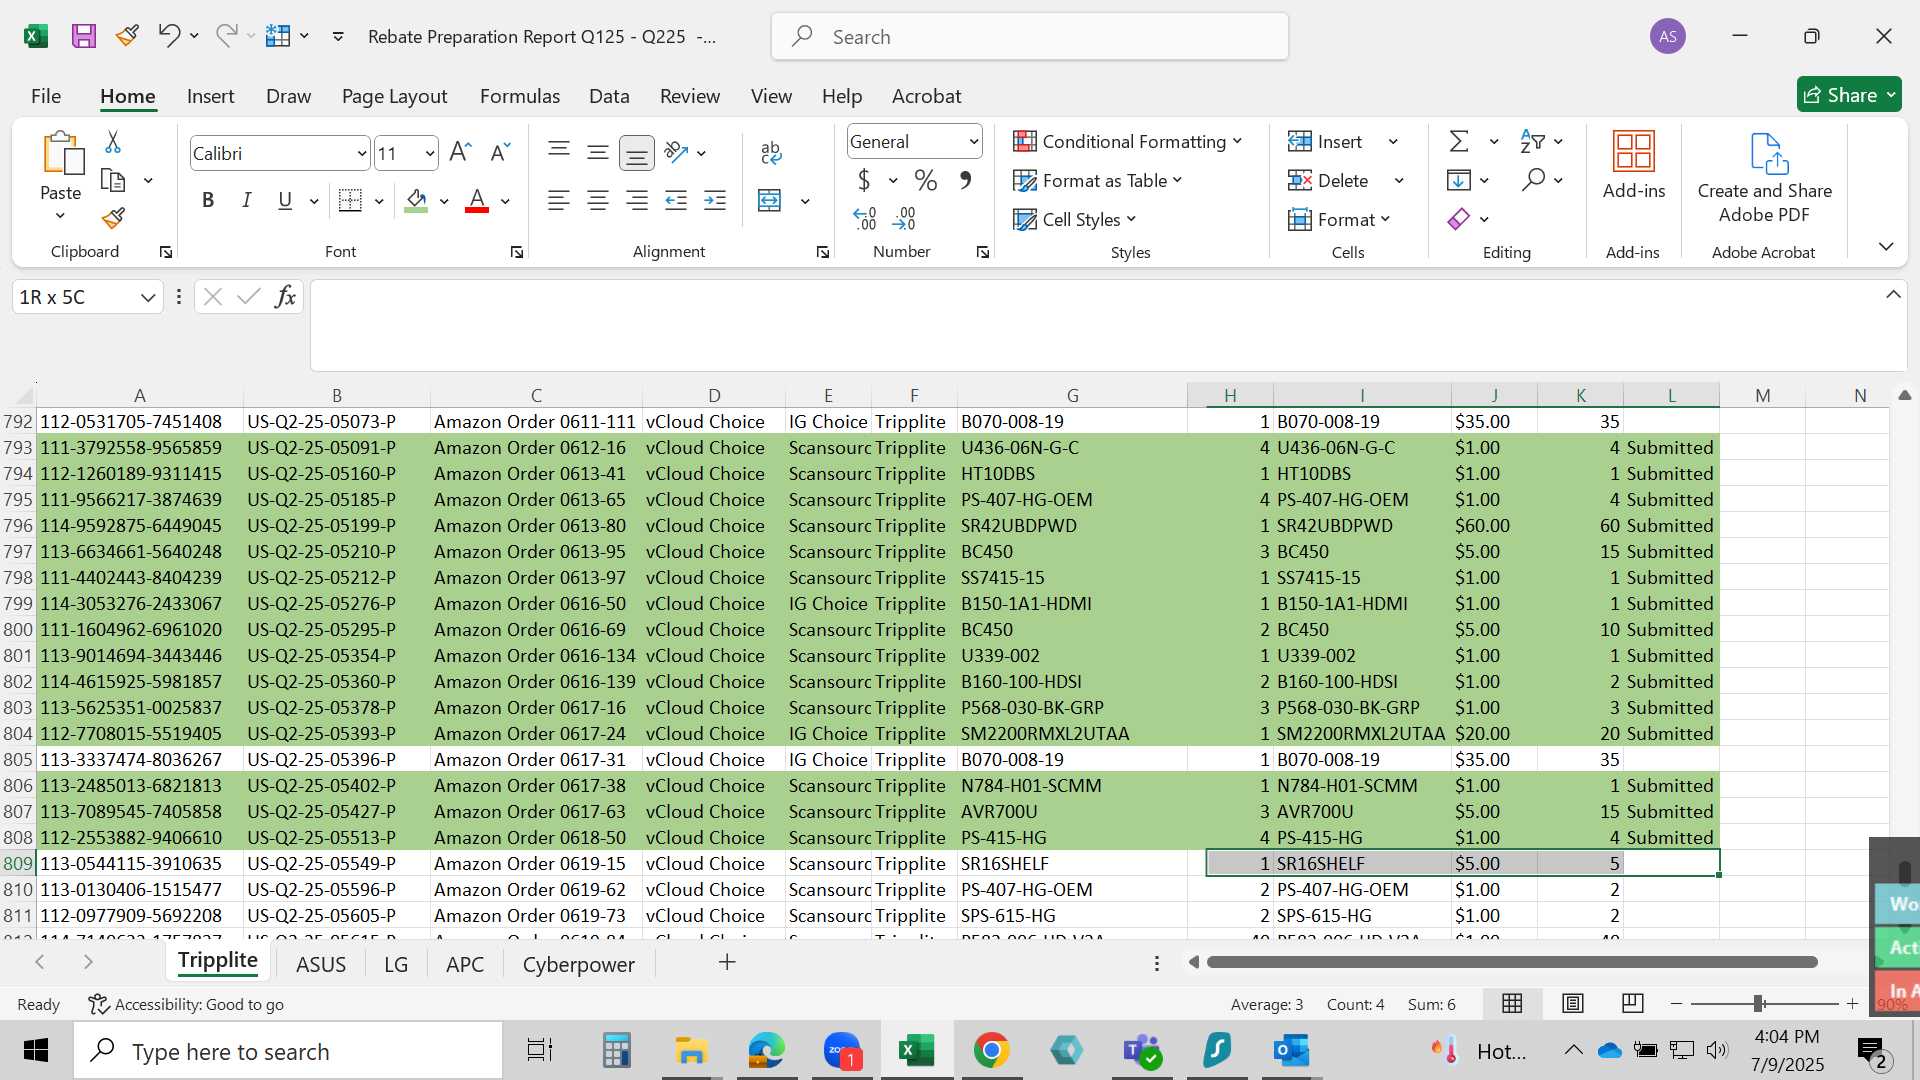The image size is (1920, 1080).
Task: Click the AutoSum sigma icon
Action: [x=1459, y=142]
